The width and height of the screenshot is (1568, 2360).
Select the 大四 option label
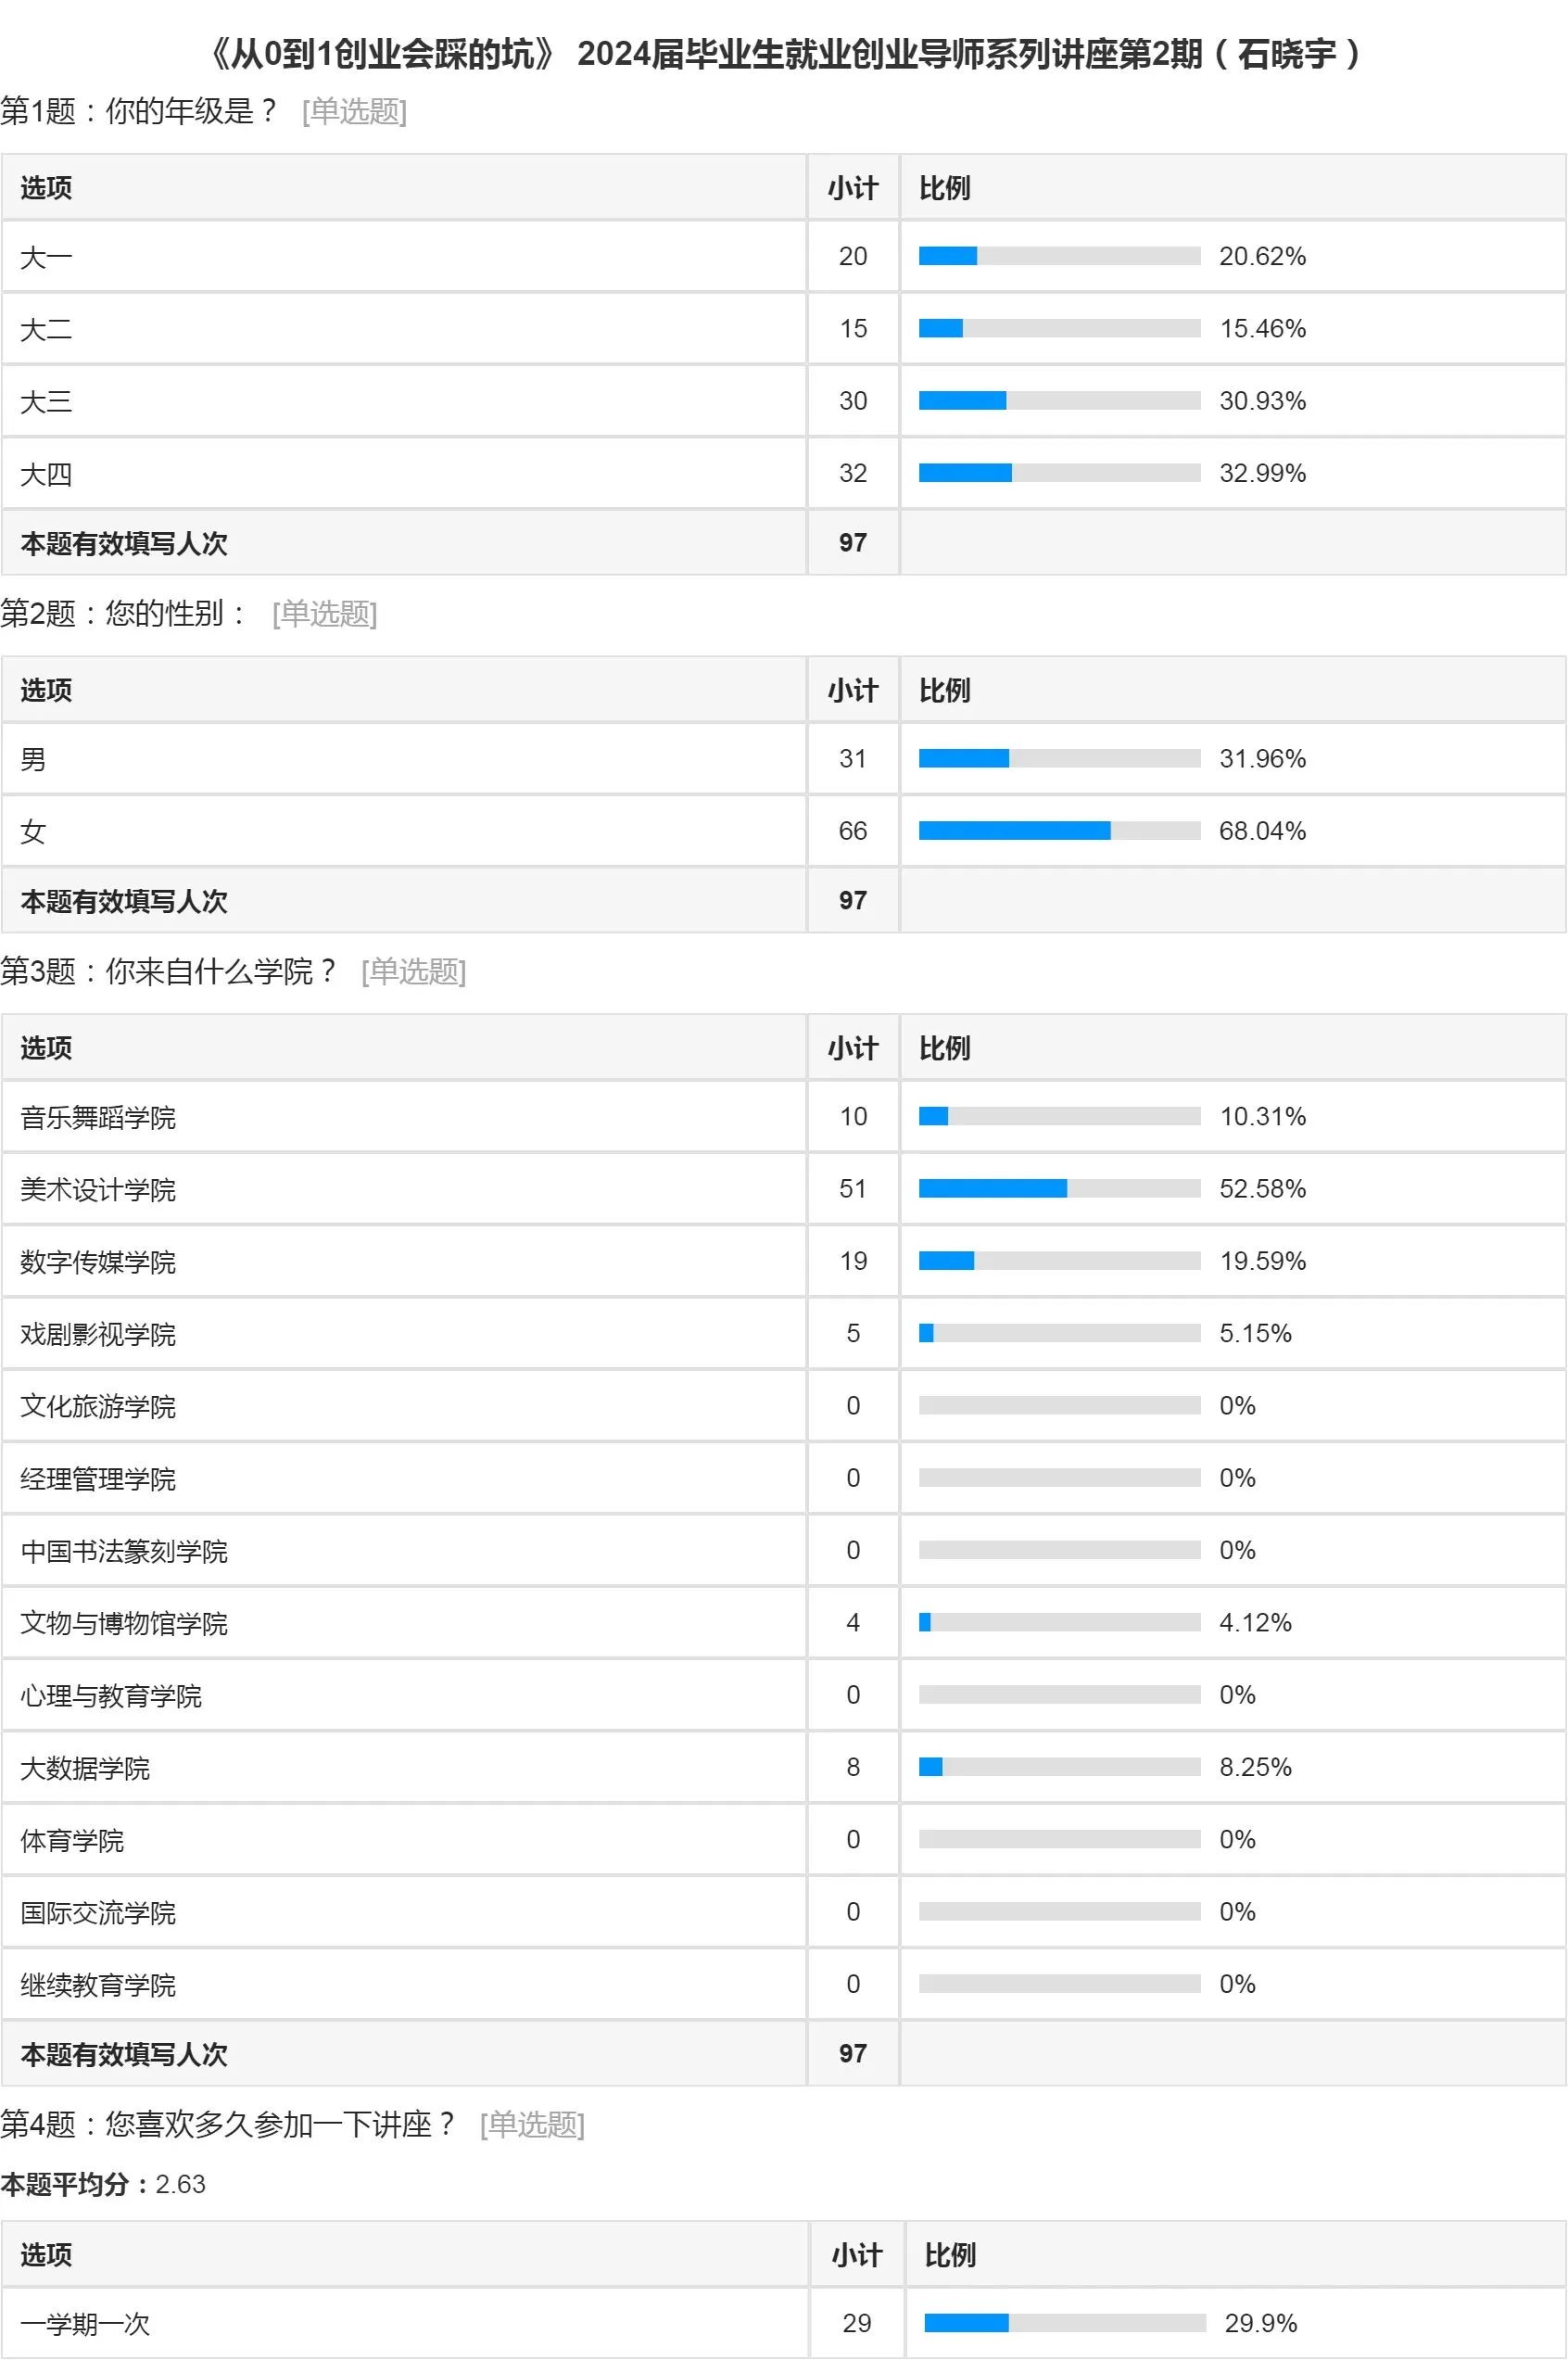(x=46, y=474)
